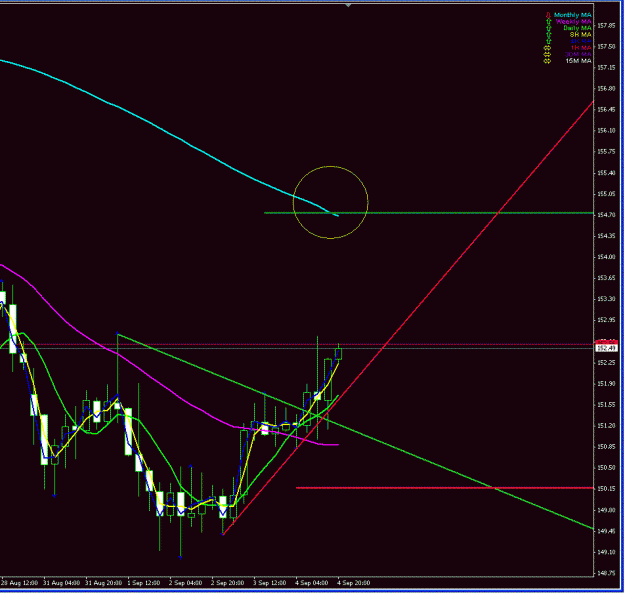The width and height of the screenshot is (625, 593).
Task: Click the yellow sideways arrow beside 30M MA
Action: [x=548, y=54]
